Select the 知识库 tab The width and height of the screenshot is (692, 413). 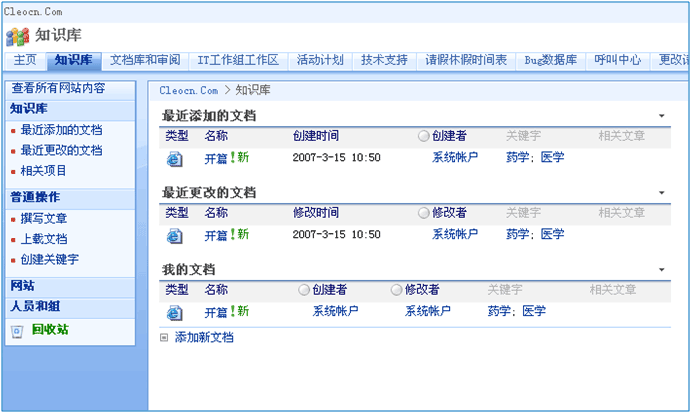pos(74,60)
